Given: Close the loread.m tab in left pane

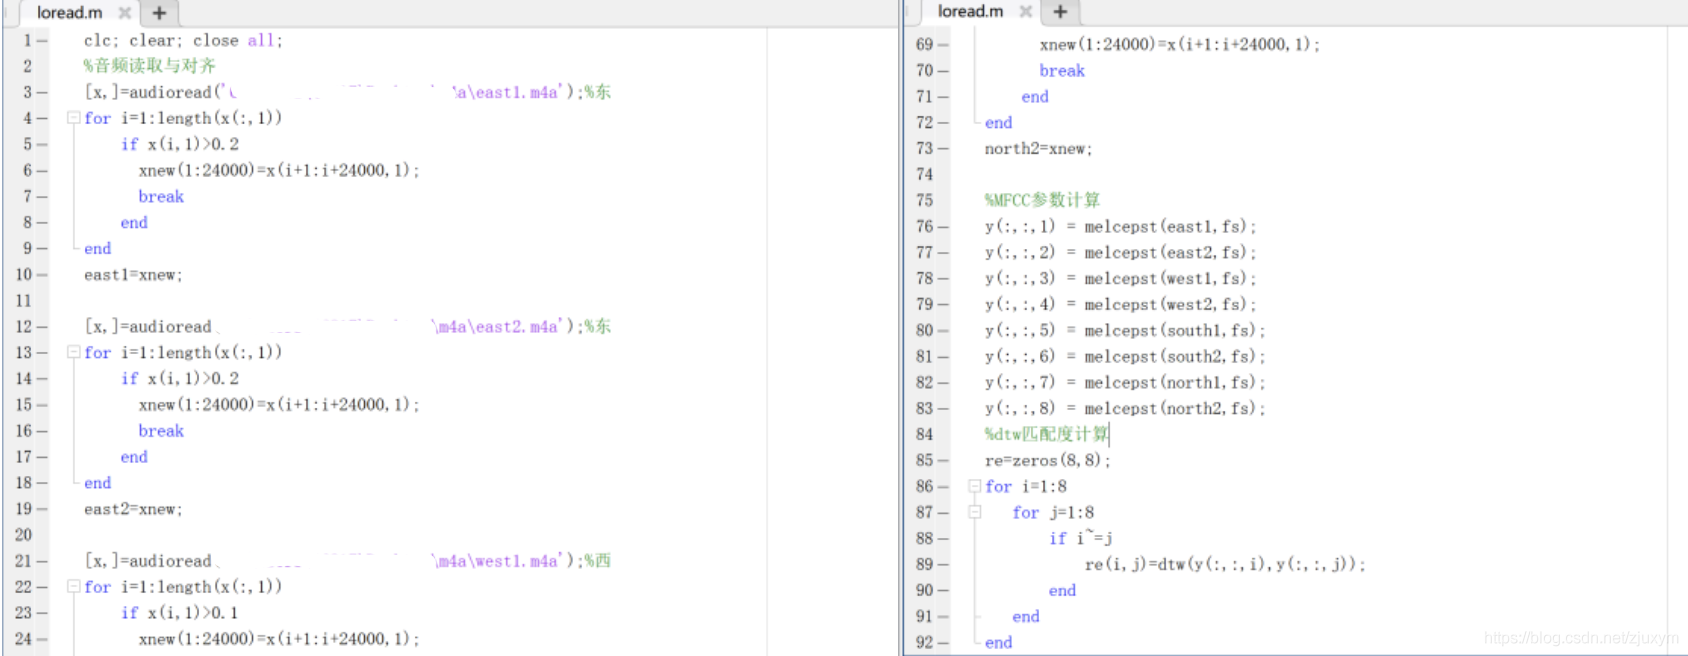Looking at the screenshot, I should pos(125,13).
